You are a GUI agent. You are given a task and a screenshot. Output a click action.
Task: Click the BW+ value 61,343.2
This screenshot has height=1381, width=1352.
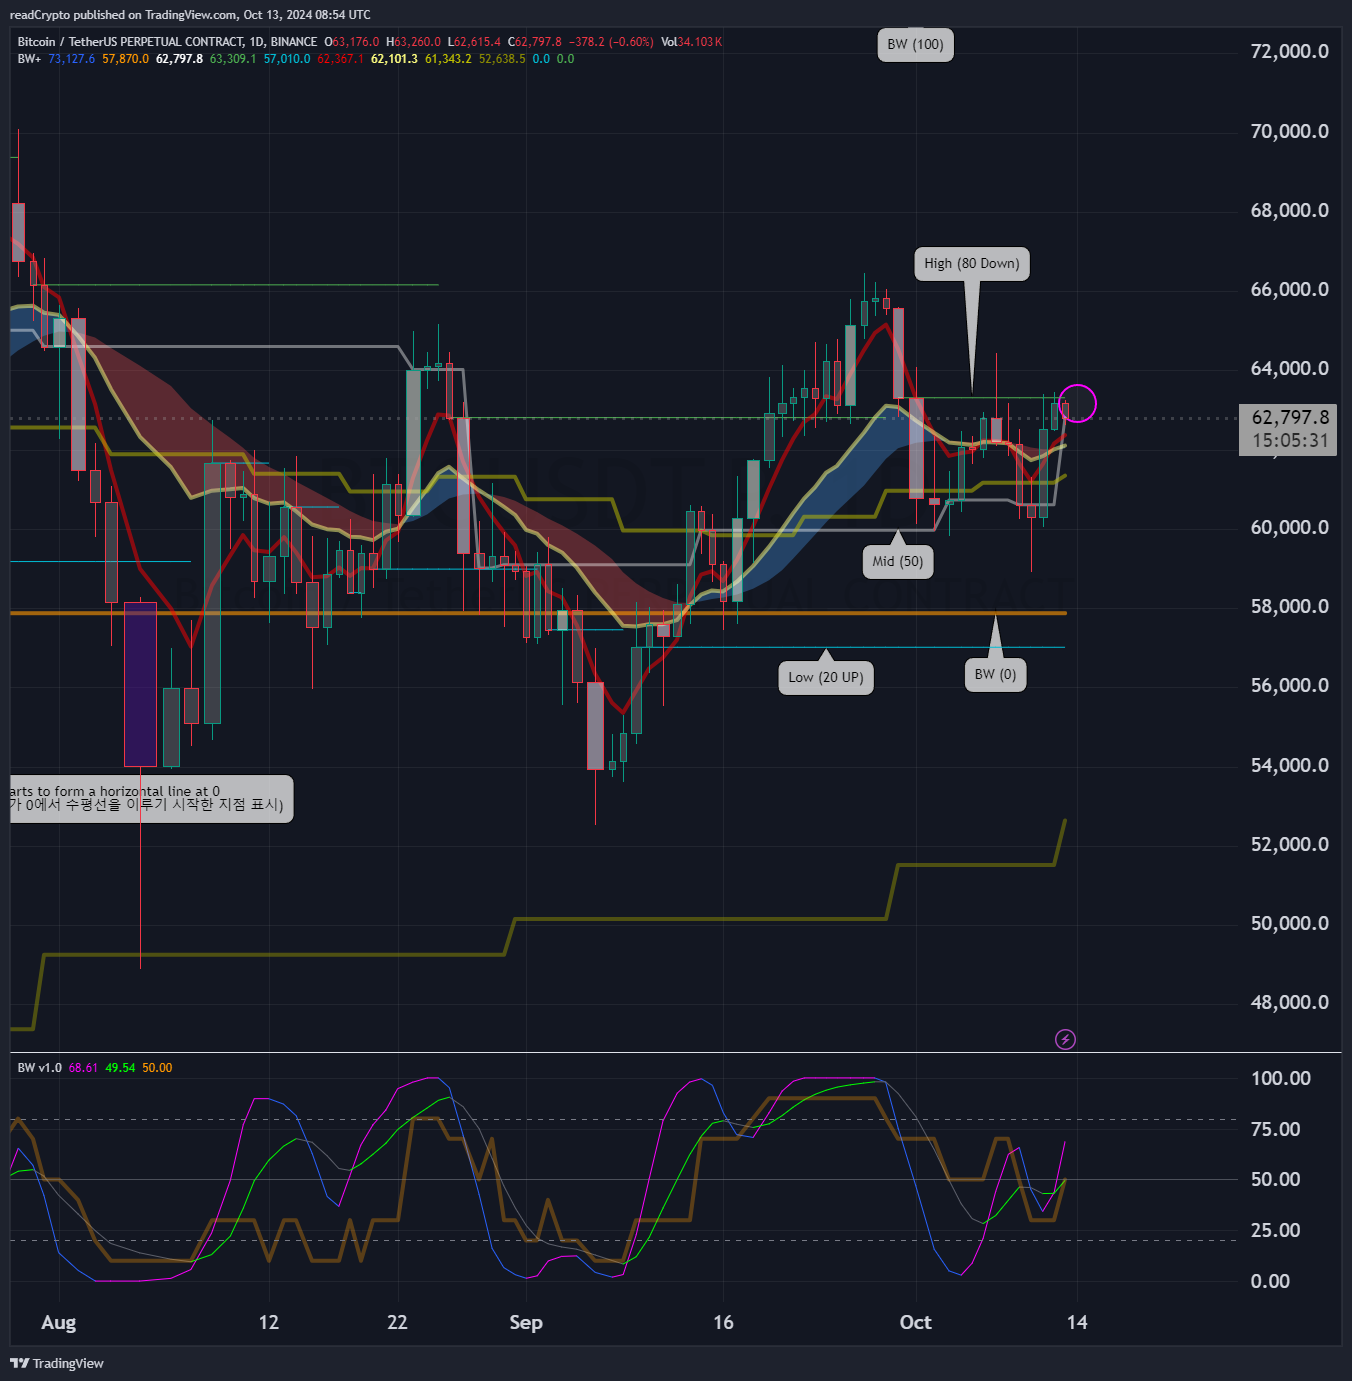[448, 59]
